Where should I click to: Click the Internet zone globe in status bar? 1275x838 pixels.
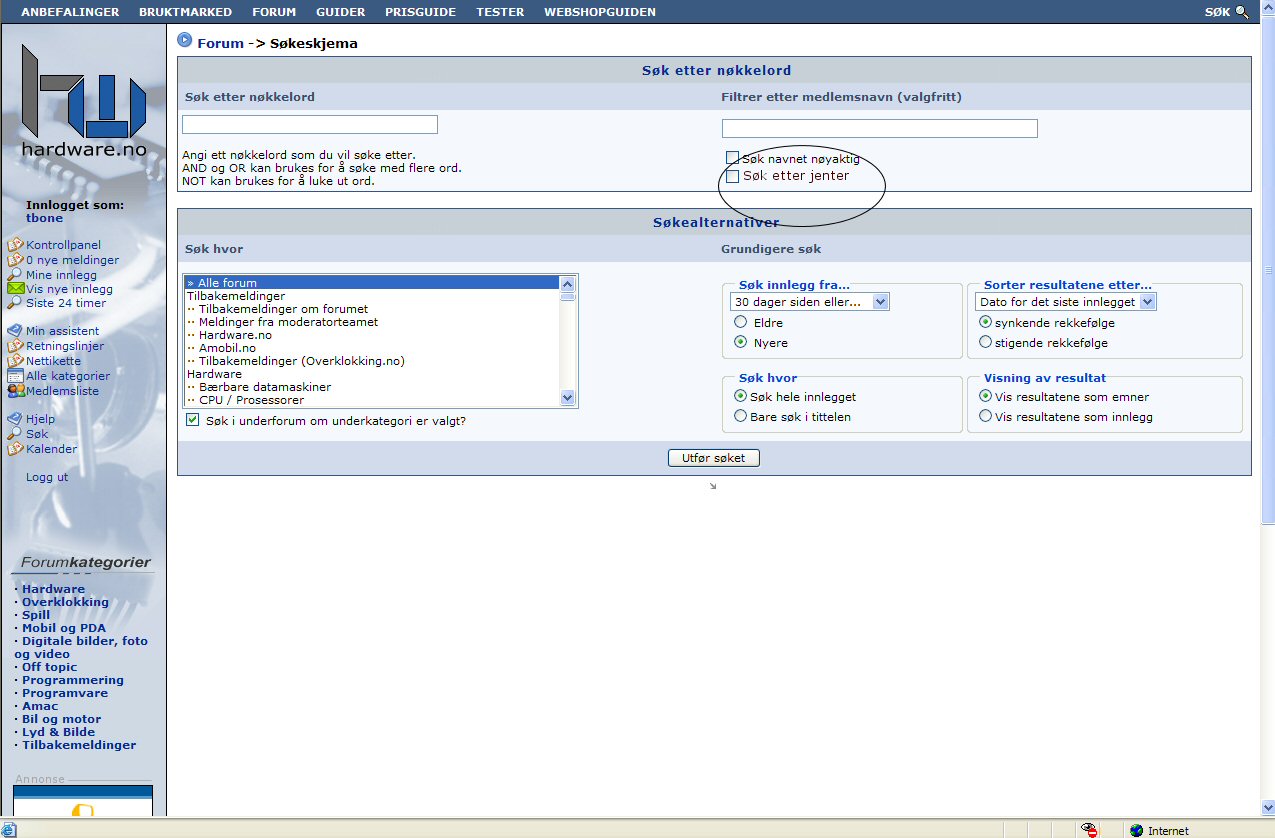pos(1136,830)
